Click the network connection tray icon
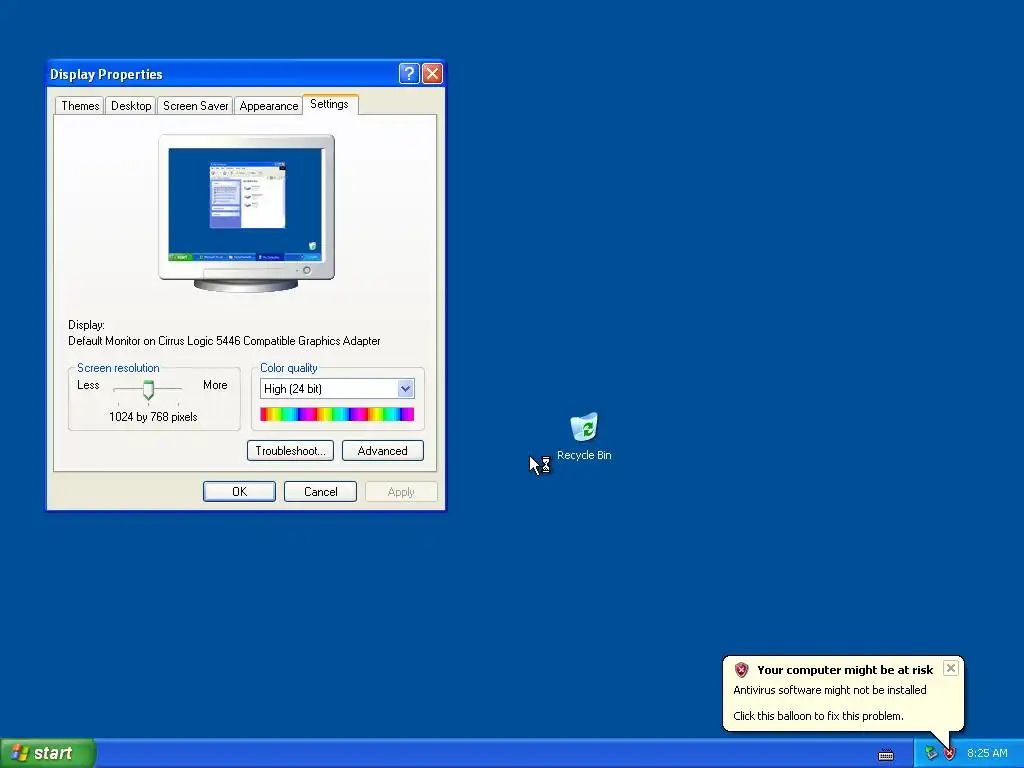1024x768 pixels. pos(931,754)
